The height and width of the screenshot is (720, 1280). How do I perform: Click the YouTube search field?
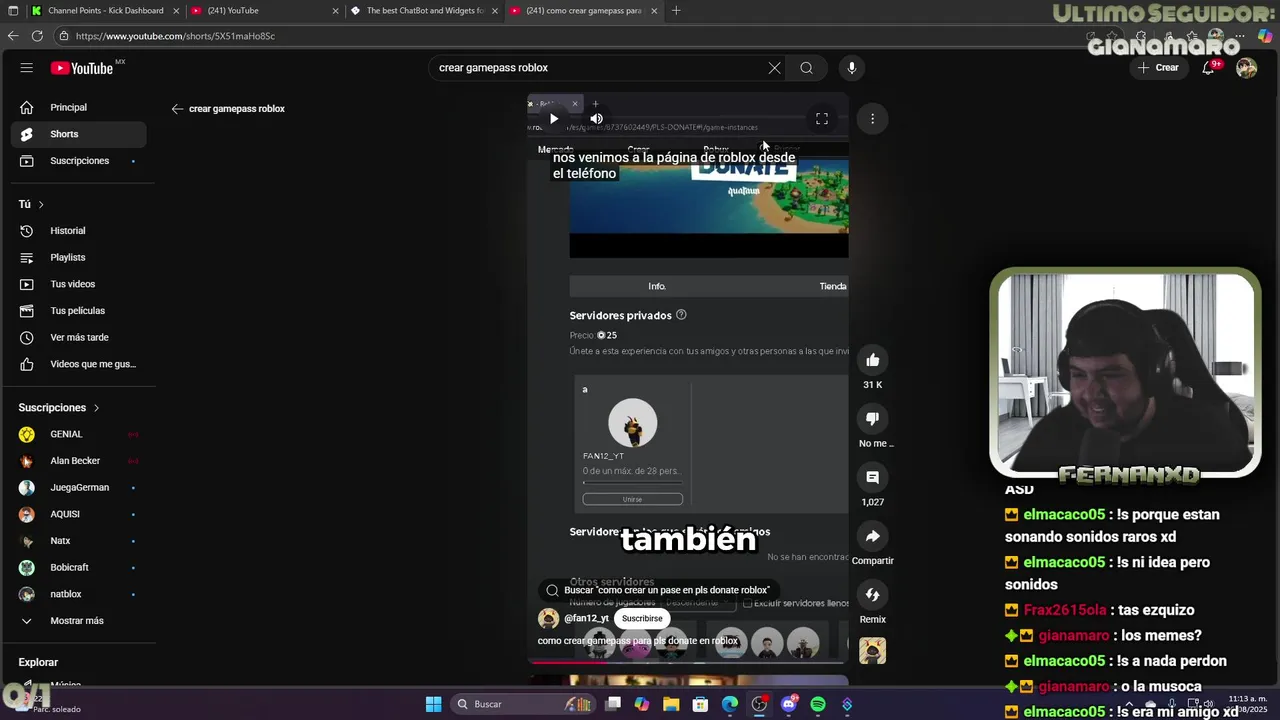[x=598, y=68]
